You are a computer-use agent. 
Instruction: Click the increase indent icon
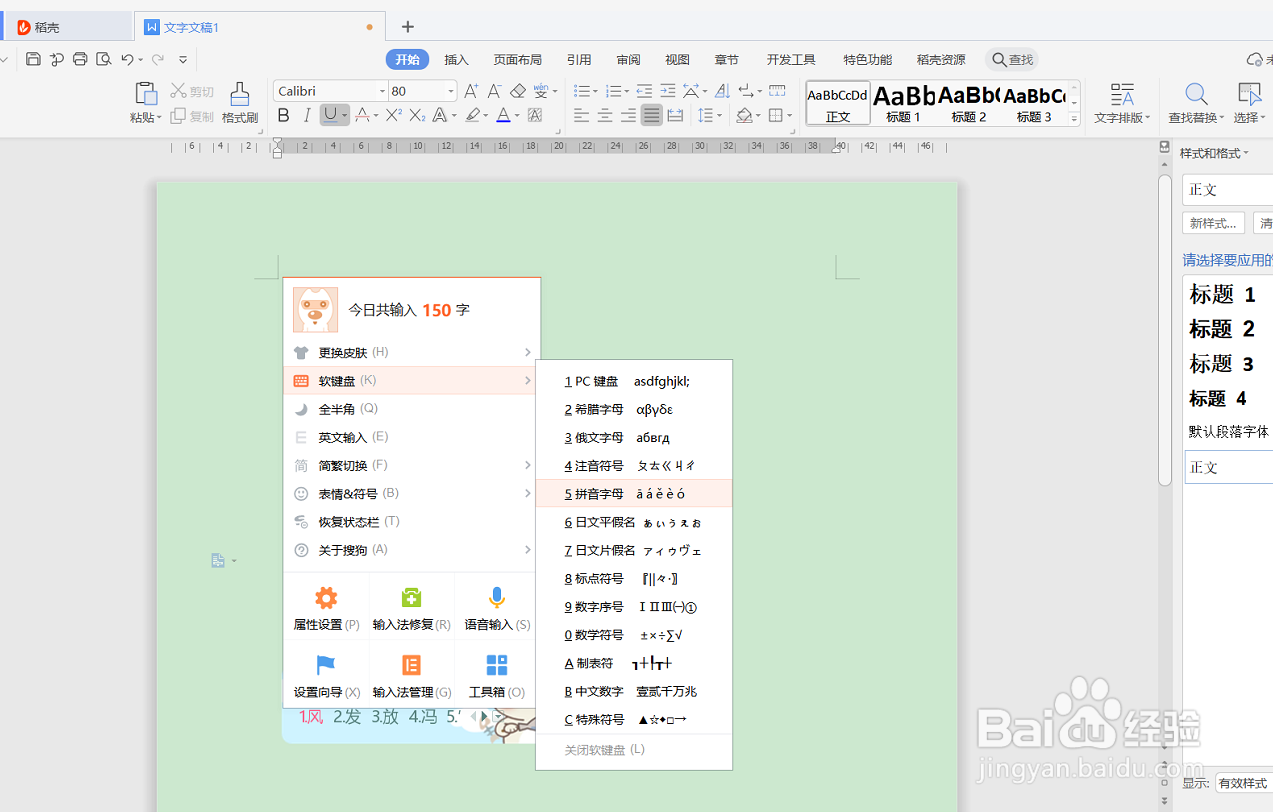667,91
